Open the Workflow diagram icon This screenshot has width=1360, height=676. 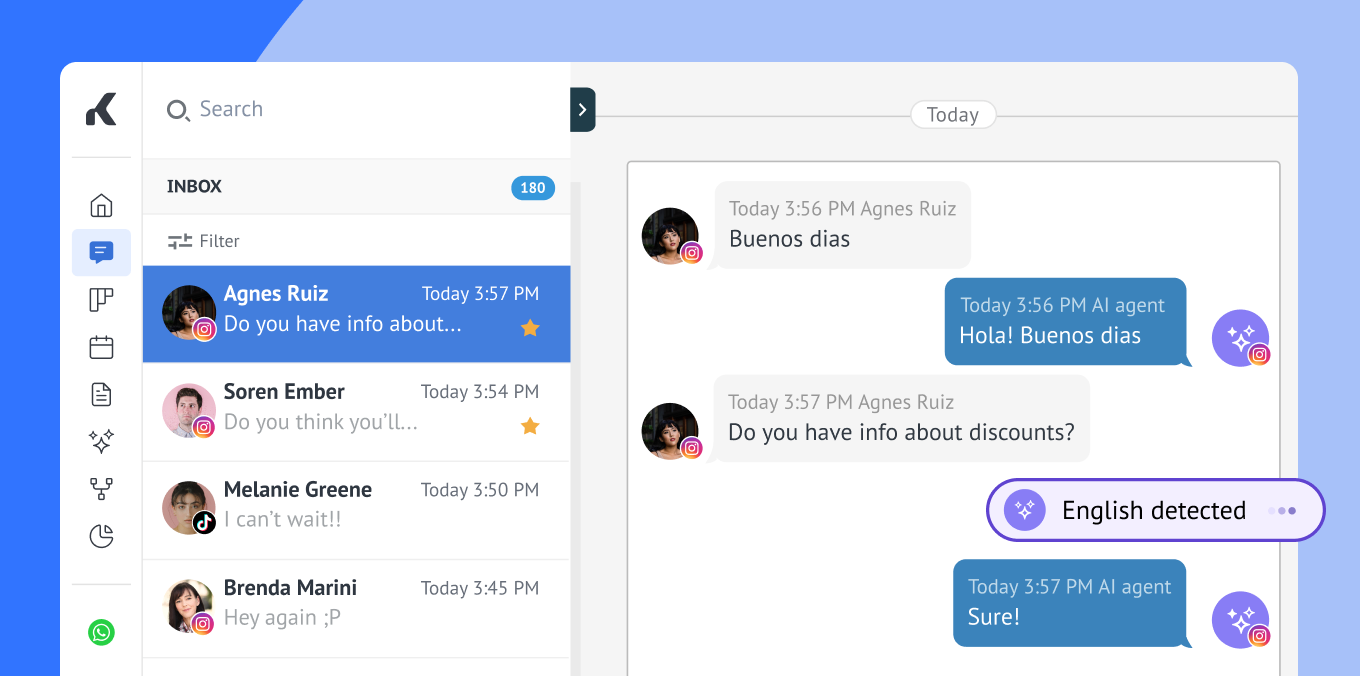coord(101,489)
